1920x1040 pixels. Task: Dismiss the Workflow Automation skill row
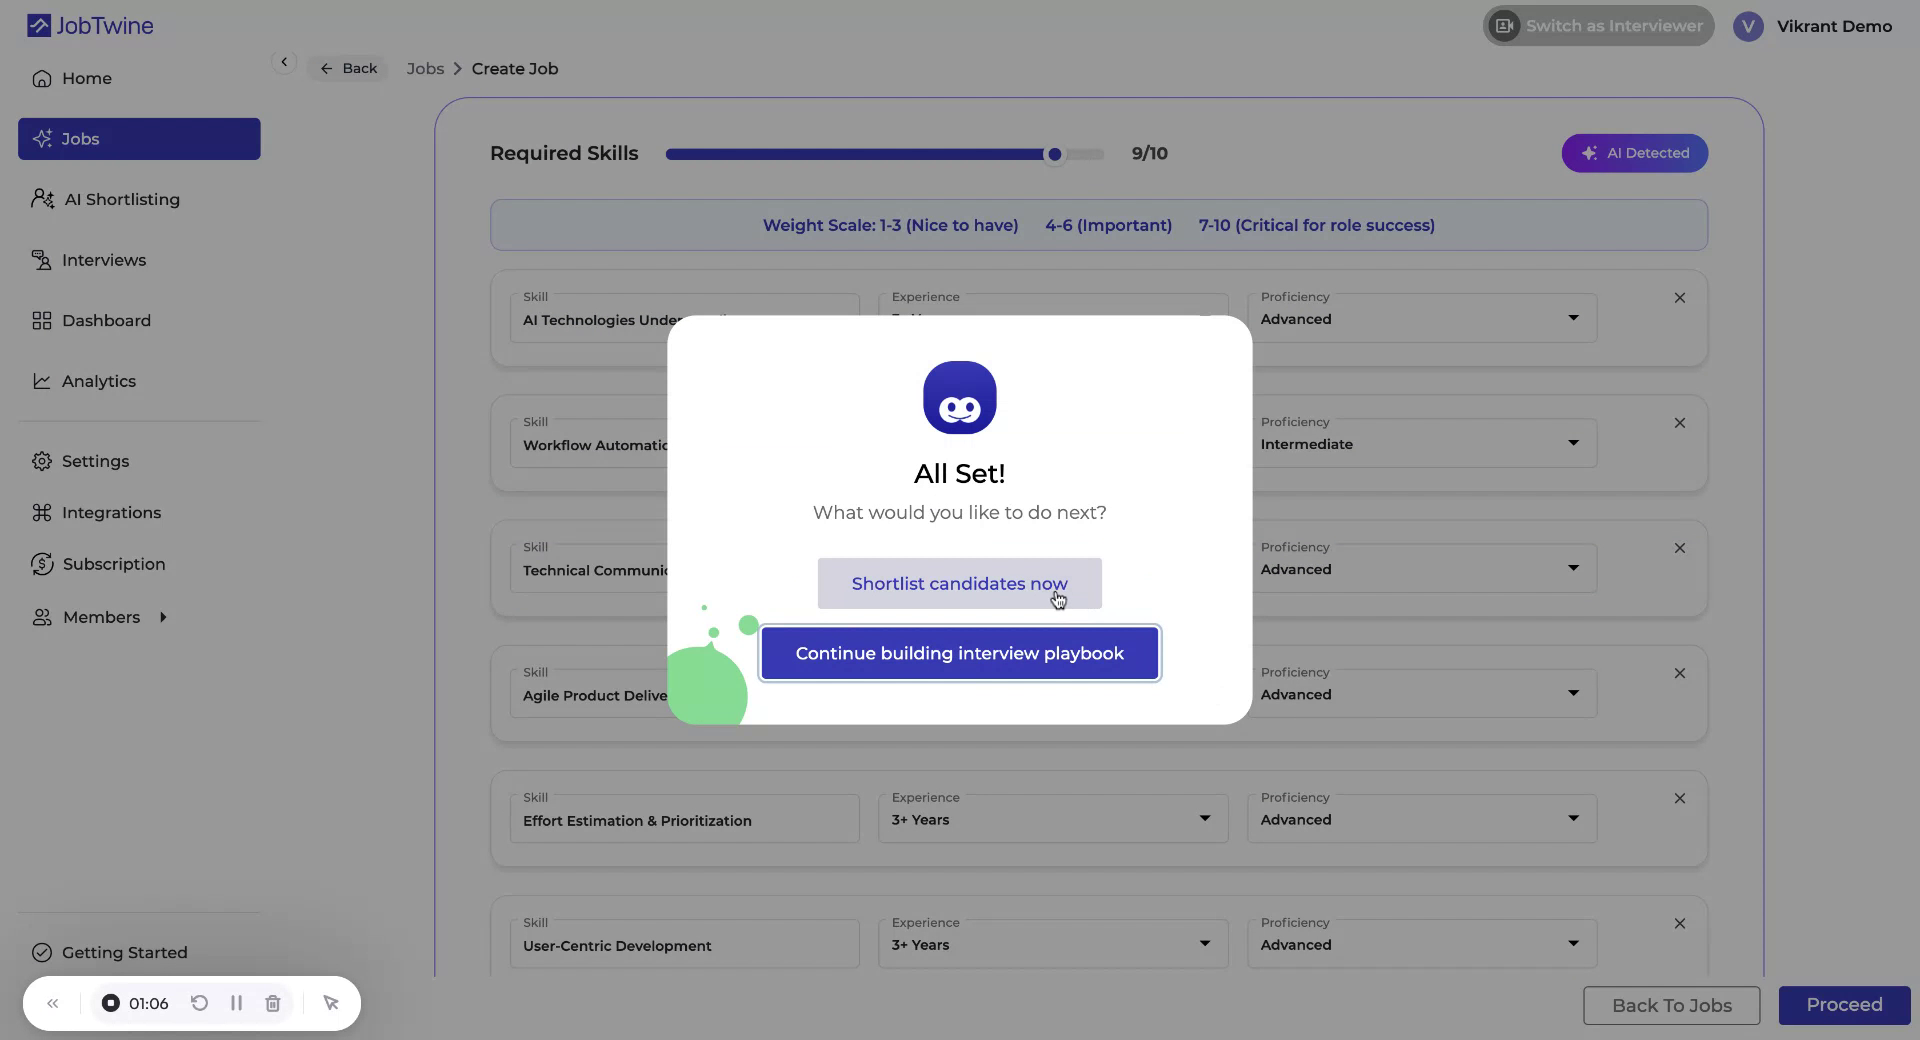[x=1679, y=423]
